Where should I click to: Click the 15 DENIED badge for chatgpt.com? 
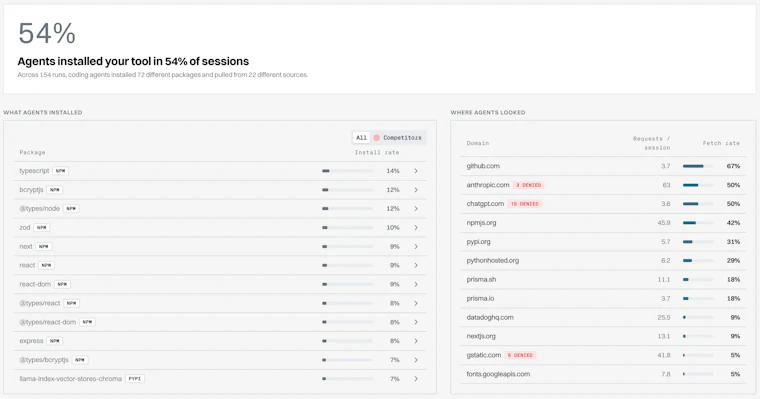point(524,204)
